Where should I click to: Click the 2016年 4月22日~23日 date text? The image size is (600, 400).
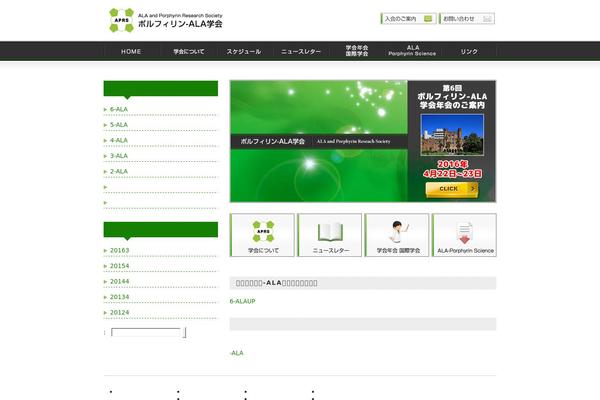coord(452,169)
